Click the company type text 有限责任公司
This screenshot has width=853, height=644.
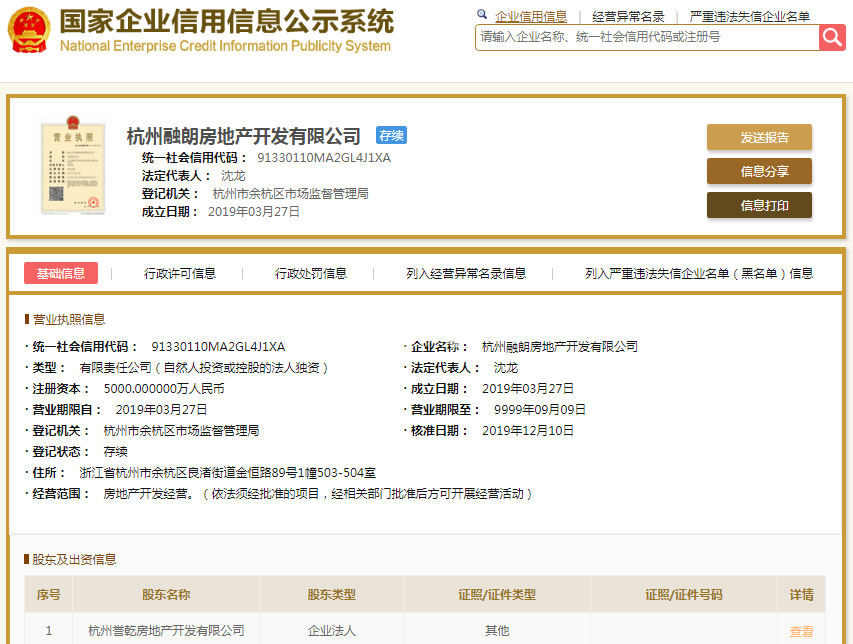(x=115, y=368)
